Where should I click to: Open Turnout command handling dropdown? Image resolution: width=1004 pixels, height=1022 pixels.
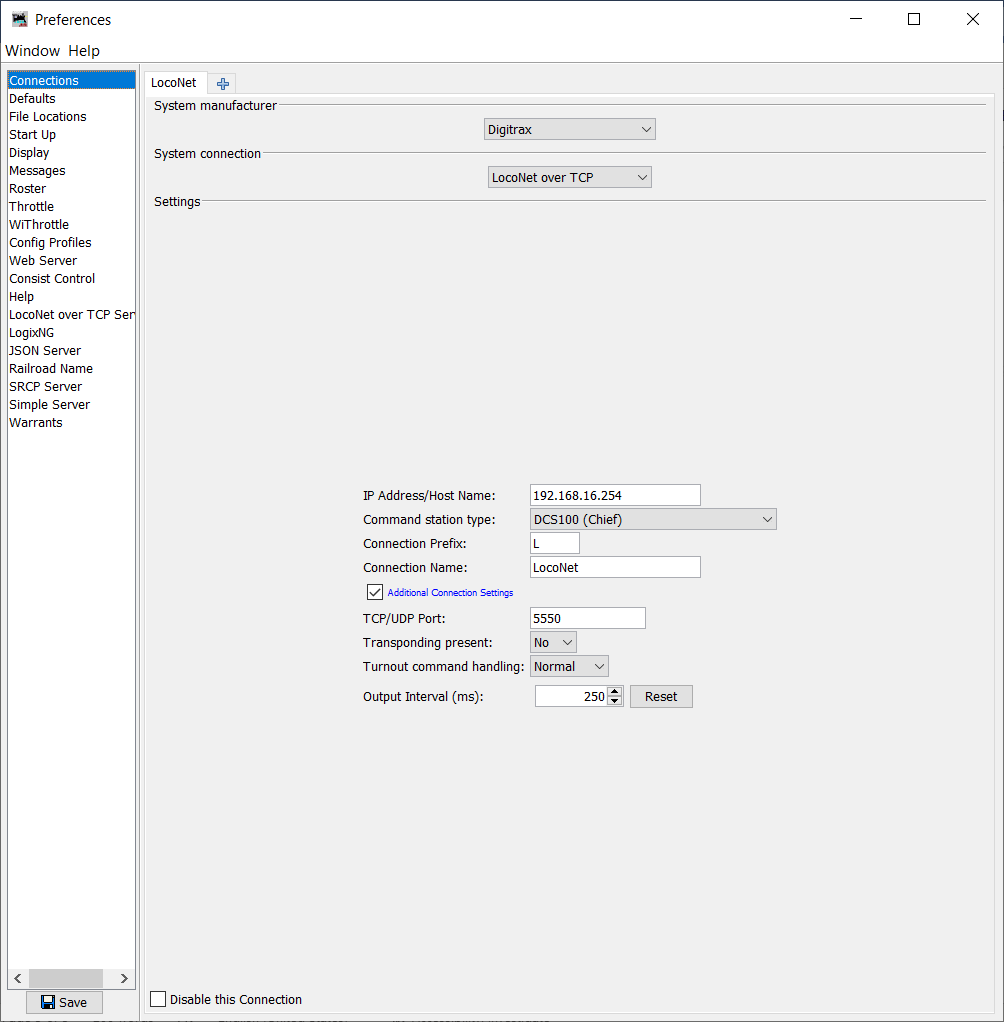pyautogui.click(x=569, y=667)
